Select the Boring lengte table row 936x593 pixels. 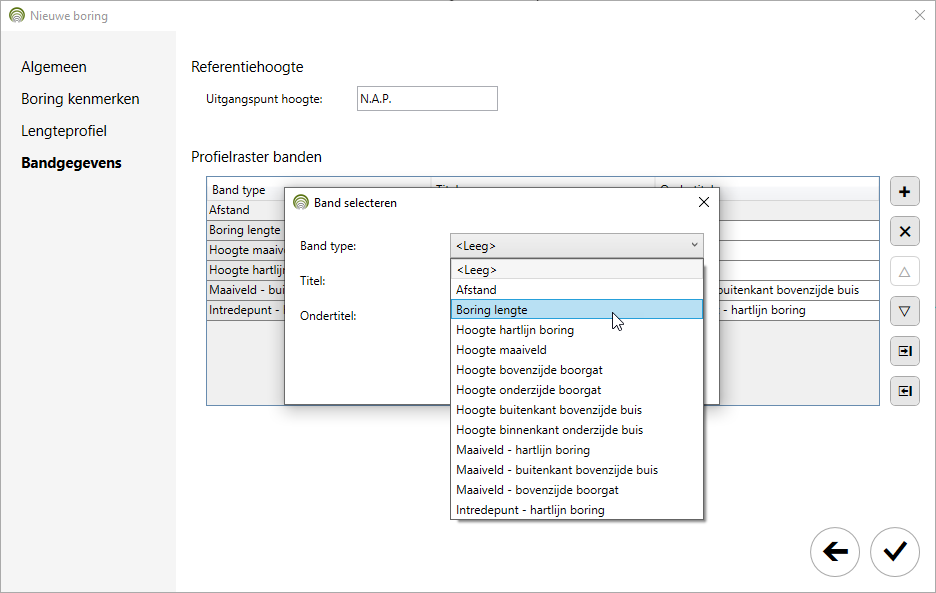(x=245, y=230)
